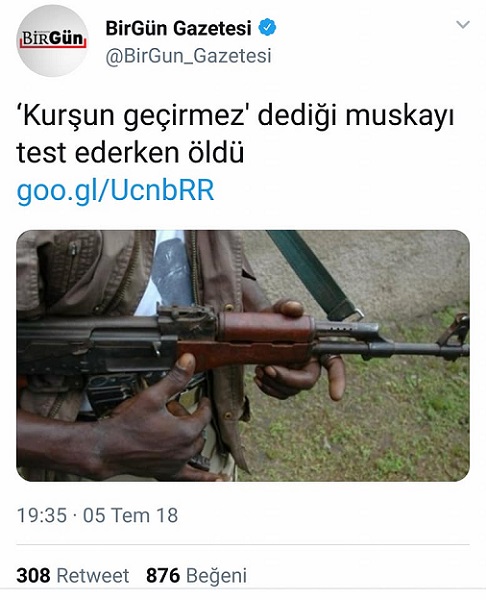Select the number 308 retweet count

tap(33, 576)
